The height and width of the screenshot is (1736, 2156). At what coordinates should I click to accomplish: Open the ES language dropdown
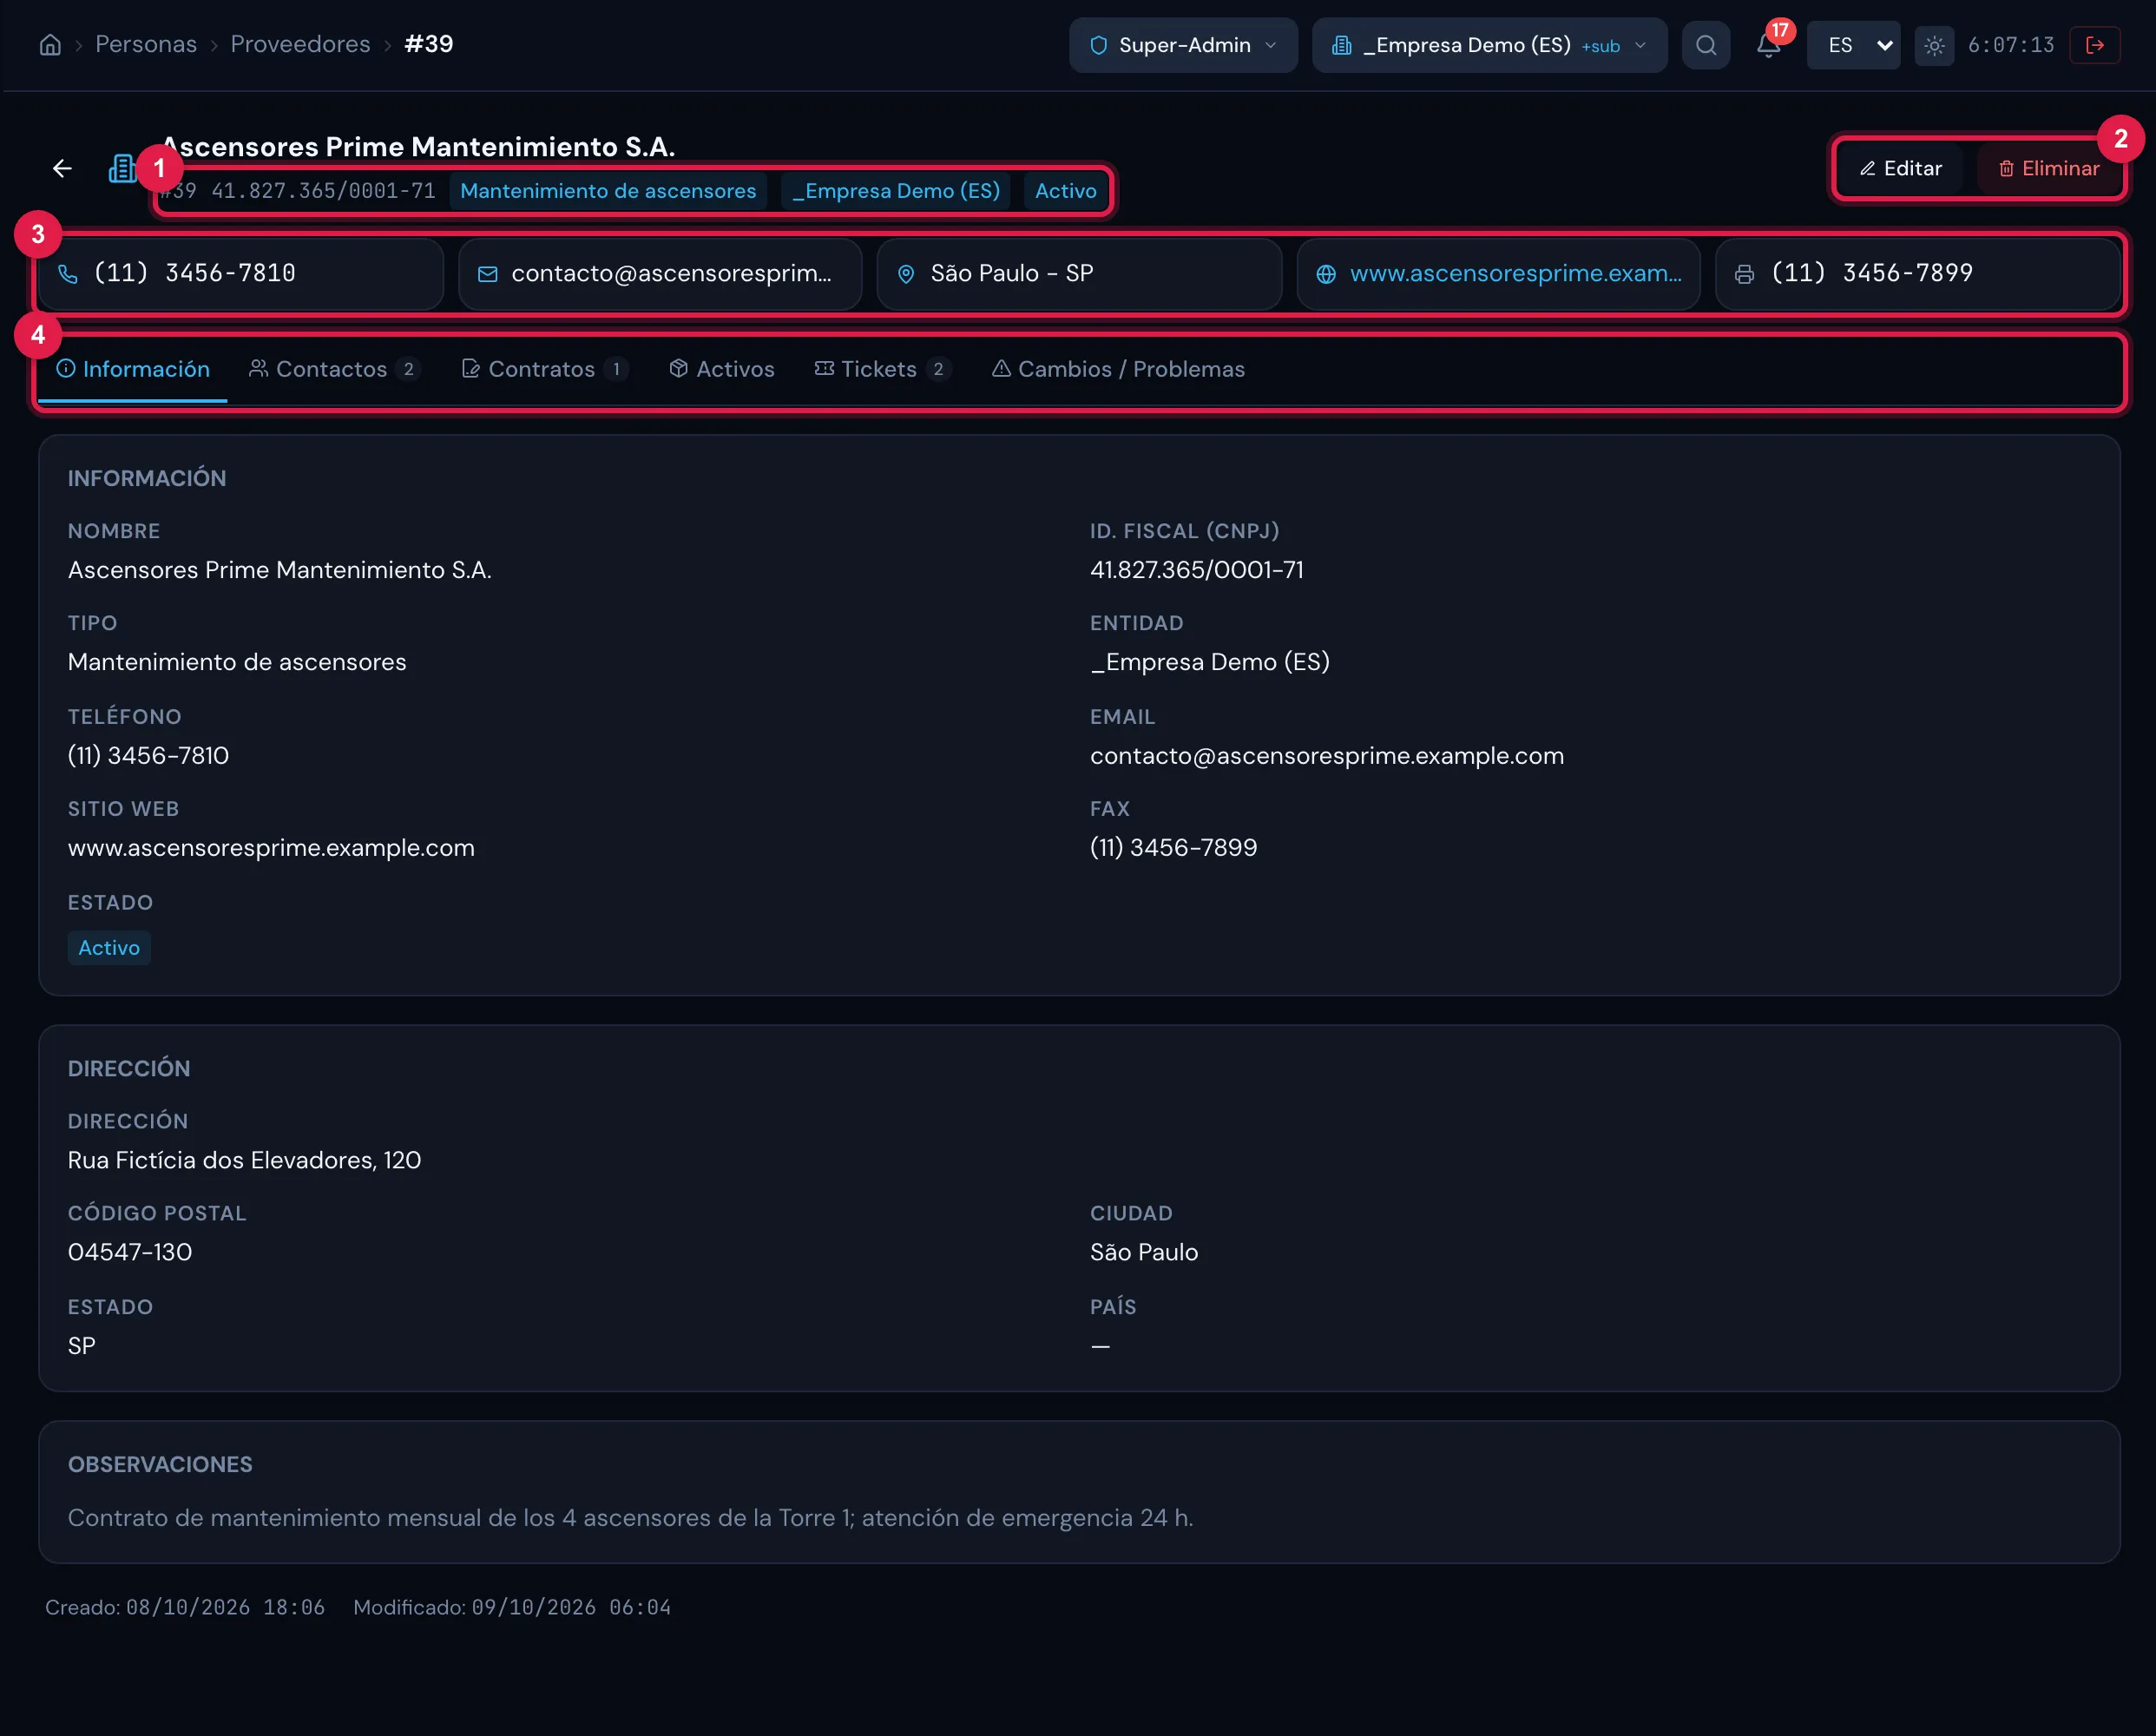[1853, 45]
